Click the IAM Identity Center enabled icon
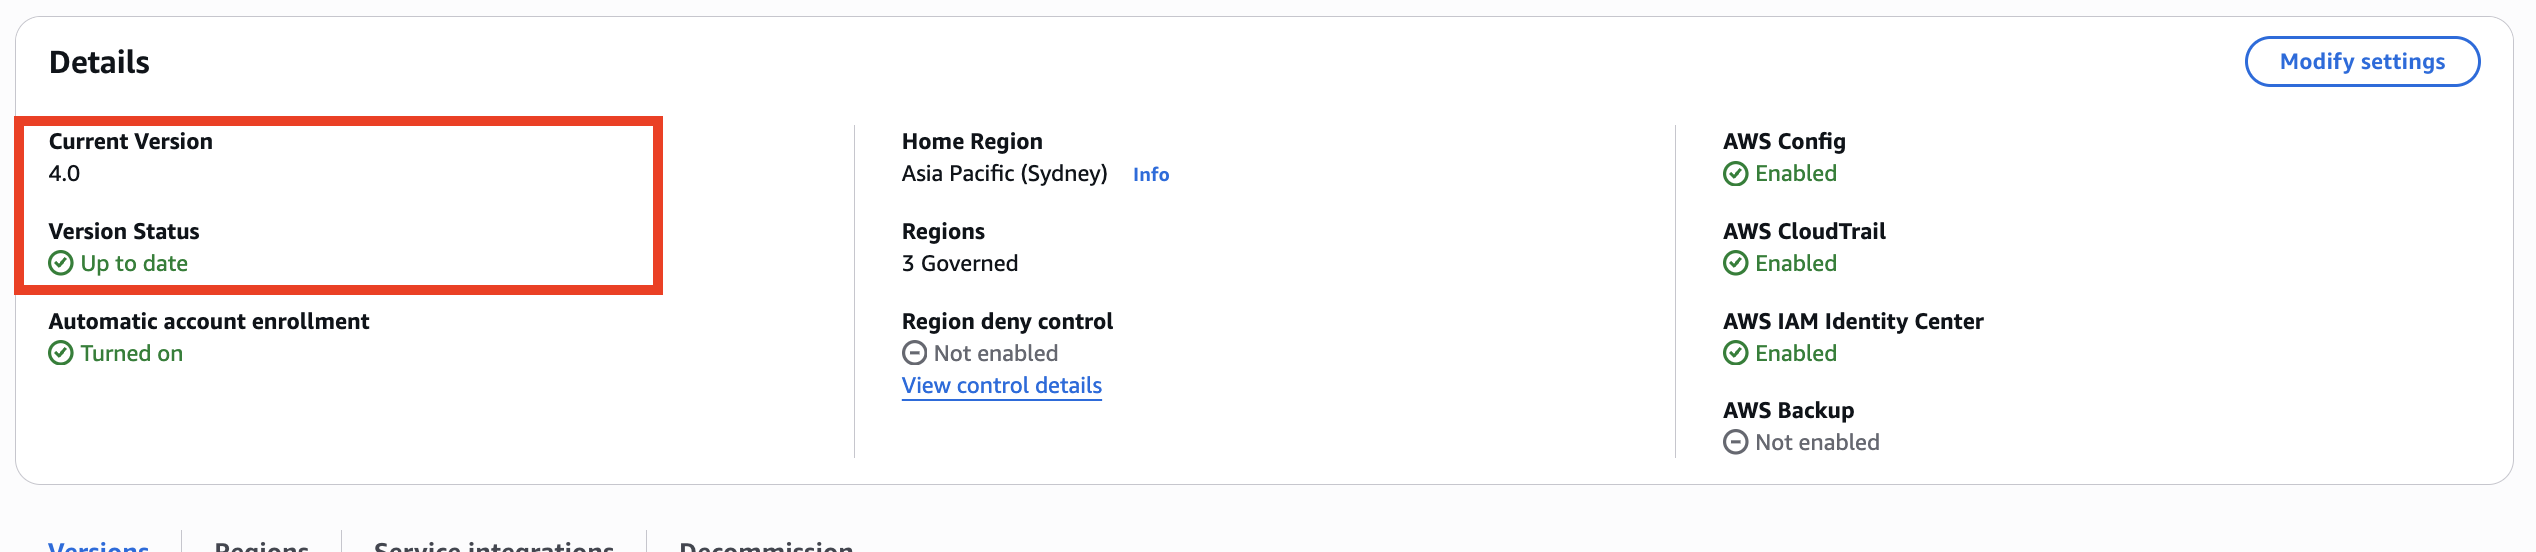The image size is (2536, 552). point(1735,353)
